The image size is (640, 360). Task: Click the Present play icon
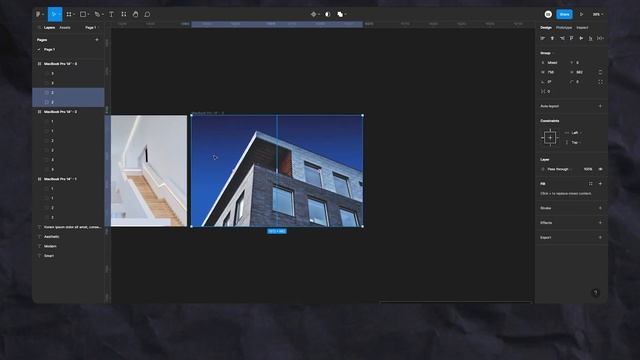pyautogui.click(x=582, y=14)
